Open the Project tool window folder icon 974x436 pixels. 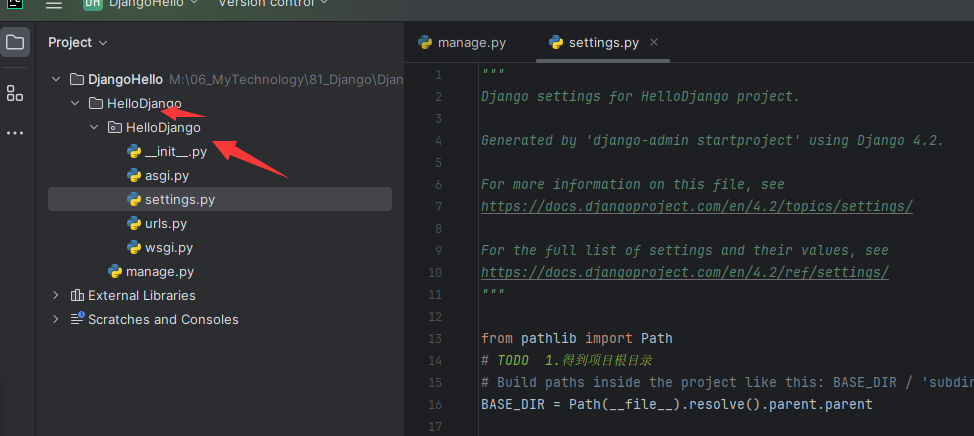pyautogui.click(x=15, y=42)
